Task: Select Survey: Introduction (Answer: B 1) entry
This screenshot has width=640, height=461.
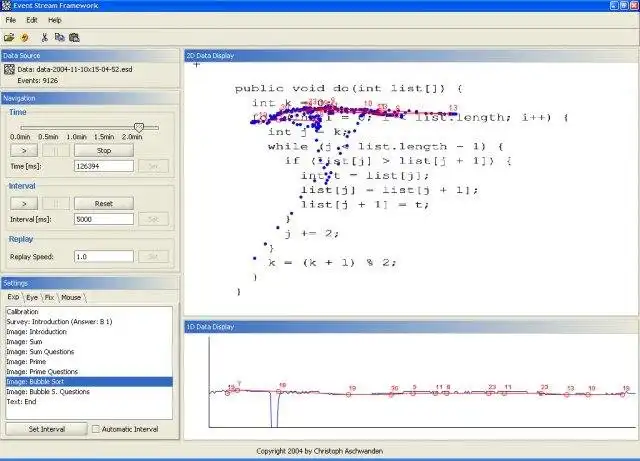Action: (x=89, y=322)
